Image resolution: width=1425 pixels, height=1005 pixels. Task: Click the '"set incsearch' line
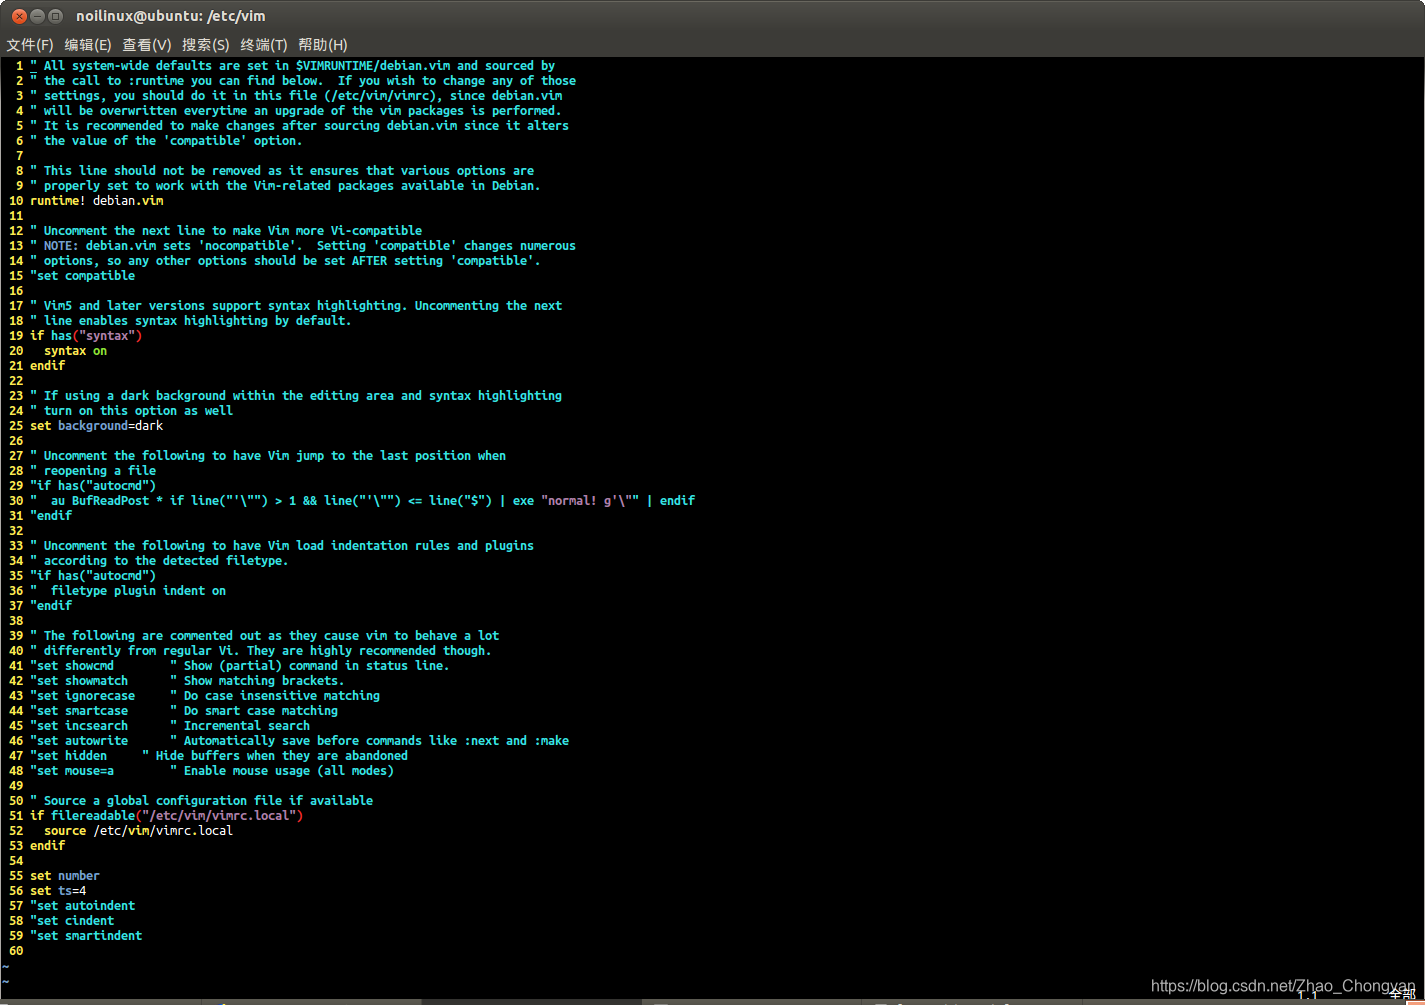click(170, 726)
